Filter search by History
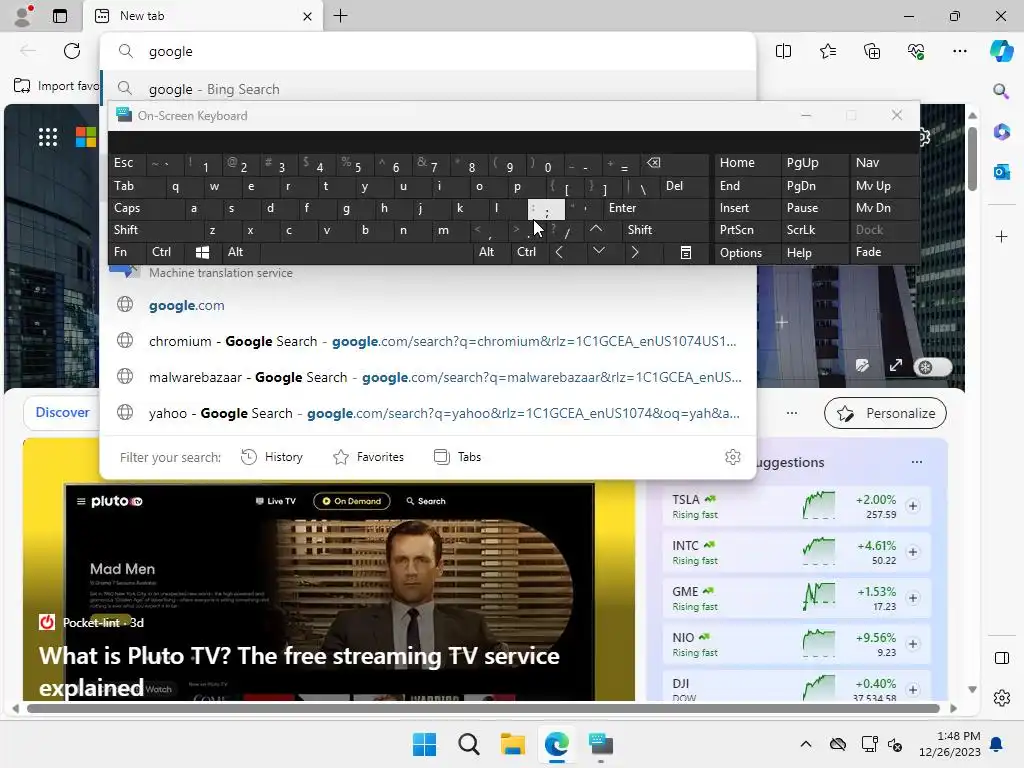Screen dimensions: 1024x768 coord(272,457)
